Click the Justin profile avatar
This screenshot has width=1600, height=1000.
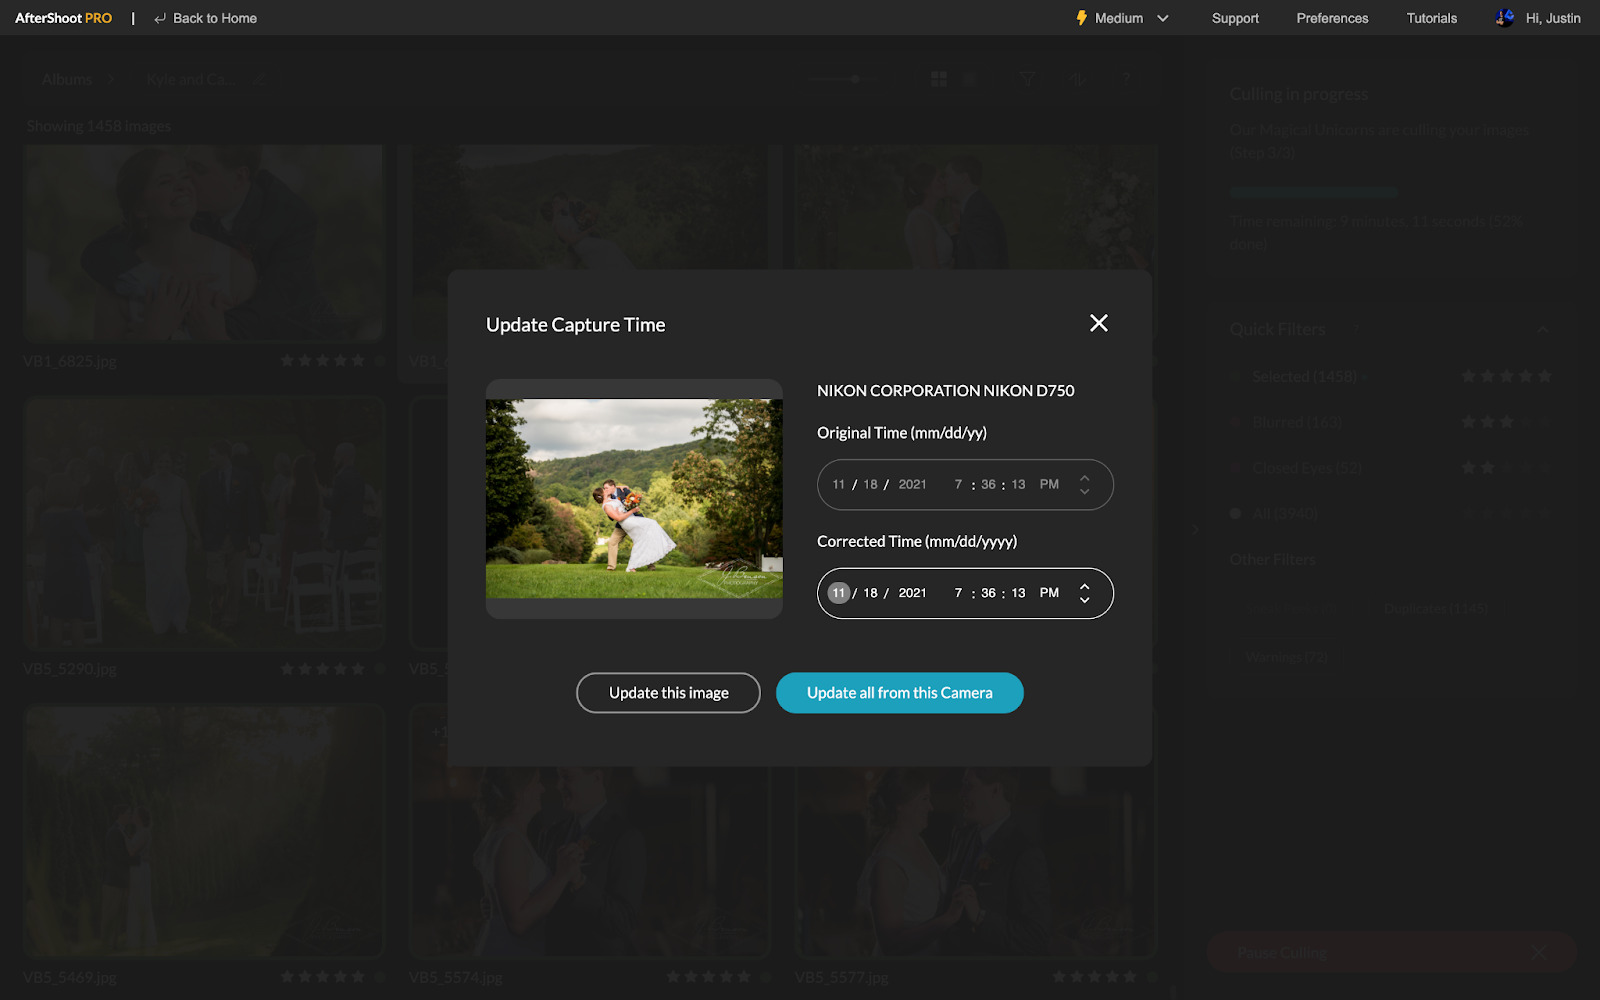click(x=1504, y=18)
